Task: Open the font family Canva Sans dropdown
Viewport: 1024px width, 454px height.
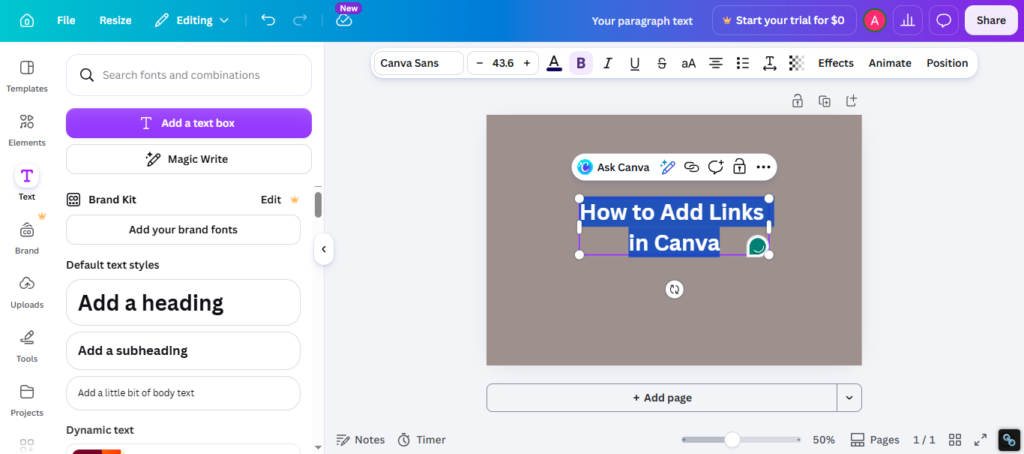Action: (419, 63)
